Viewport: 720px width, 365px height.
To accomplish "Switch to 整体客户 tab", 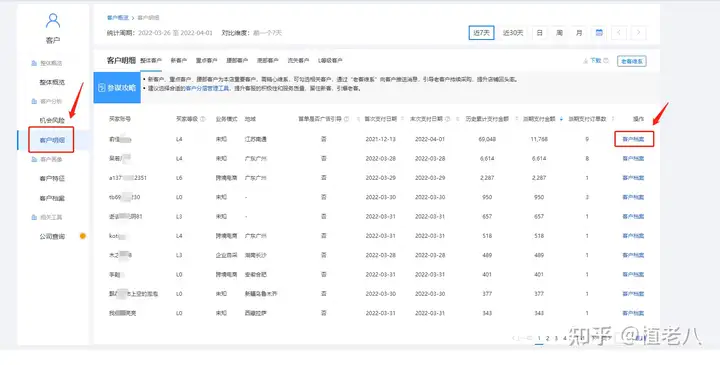I will (x=151, y=61).
